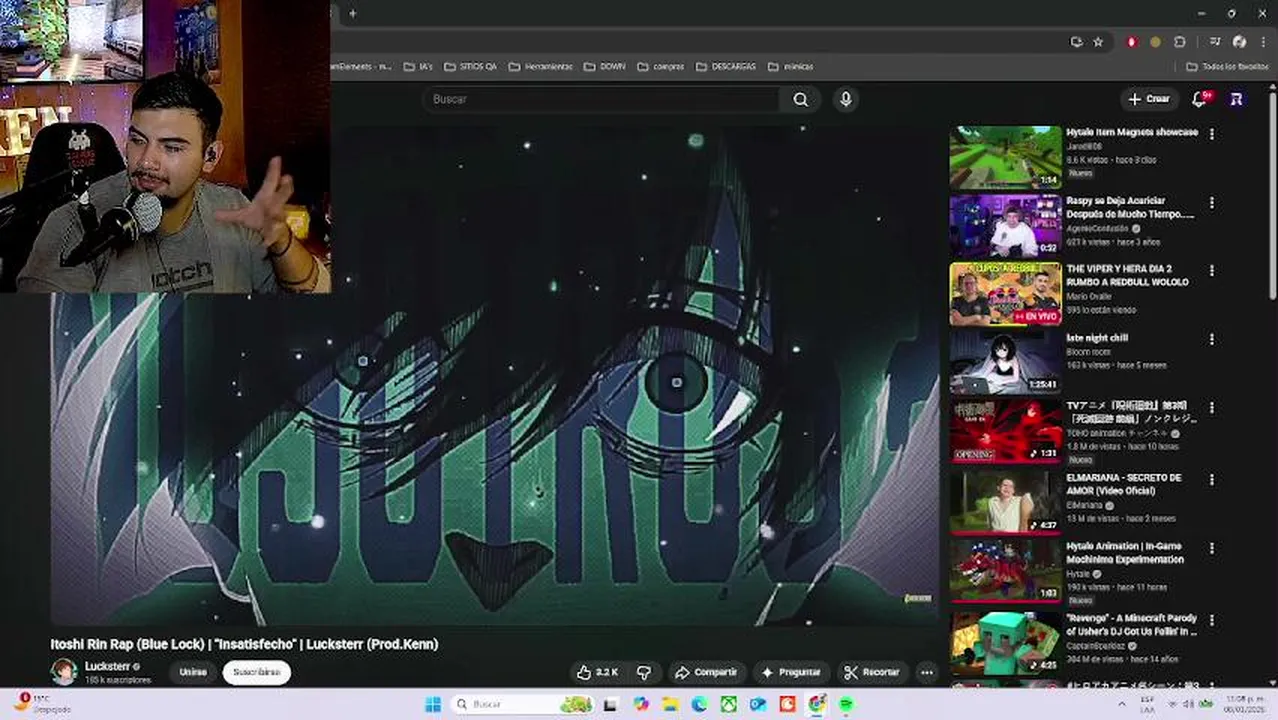1278x720 pixels.
Task: Open Hytale Item Magnets showcase thumbnail
Action: pos(1005,157)
